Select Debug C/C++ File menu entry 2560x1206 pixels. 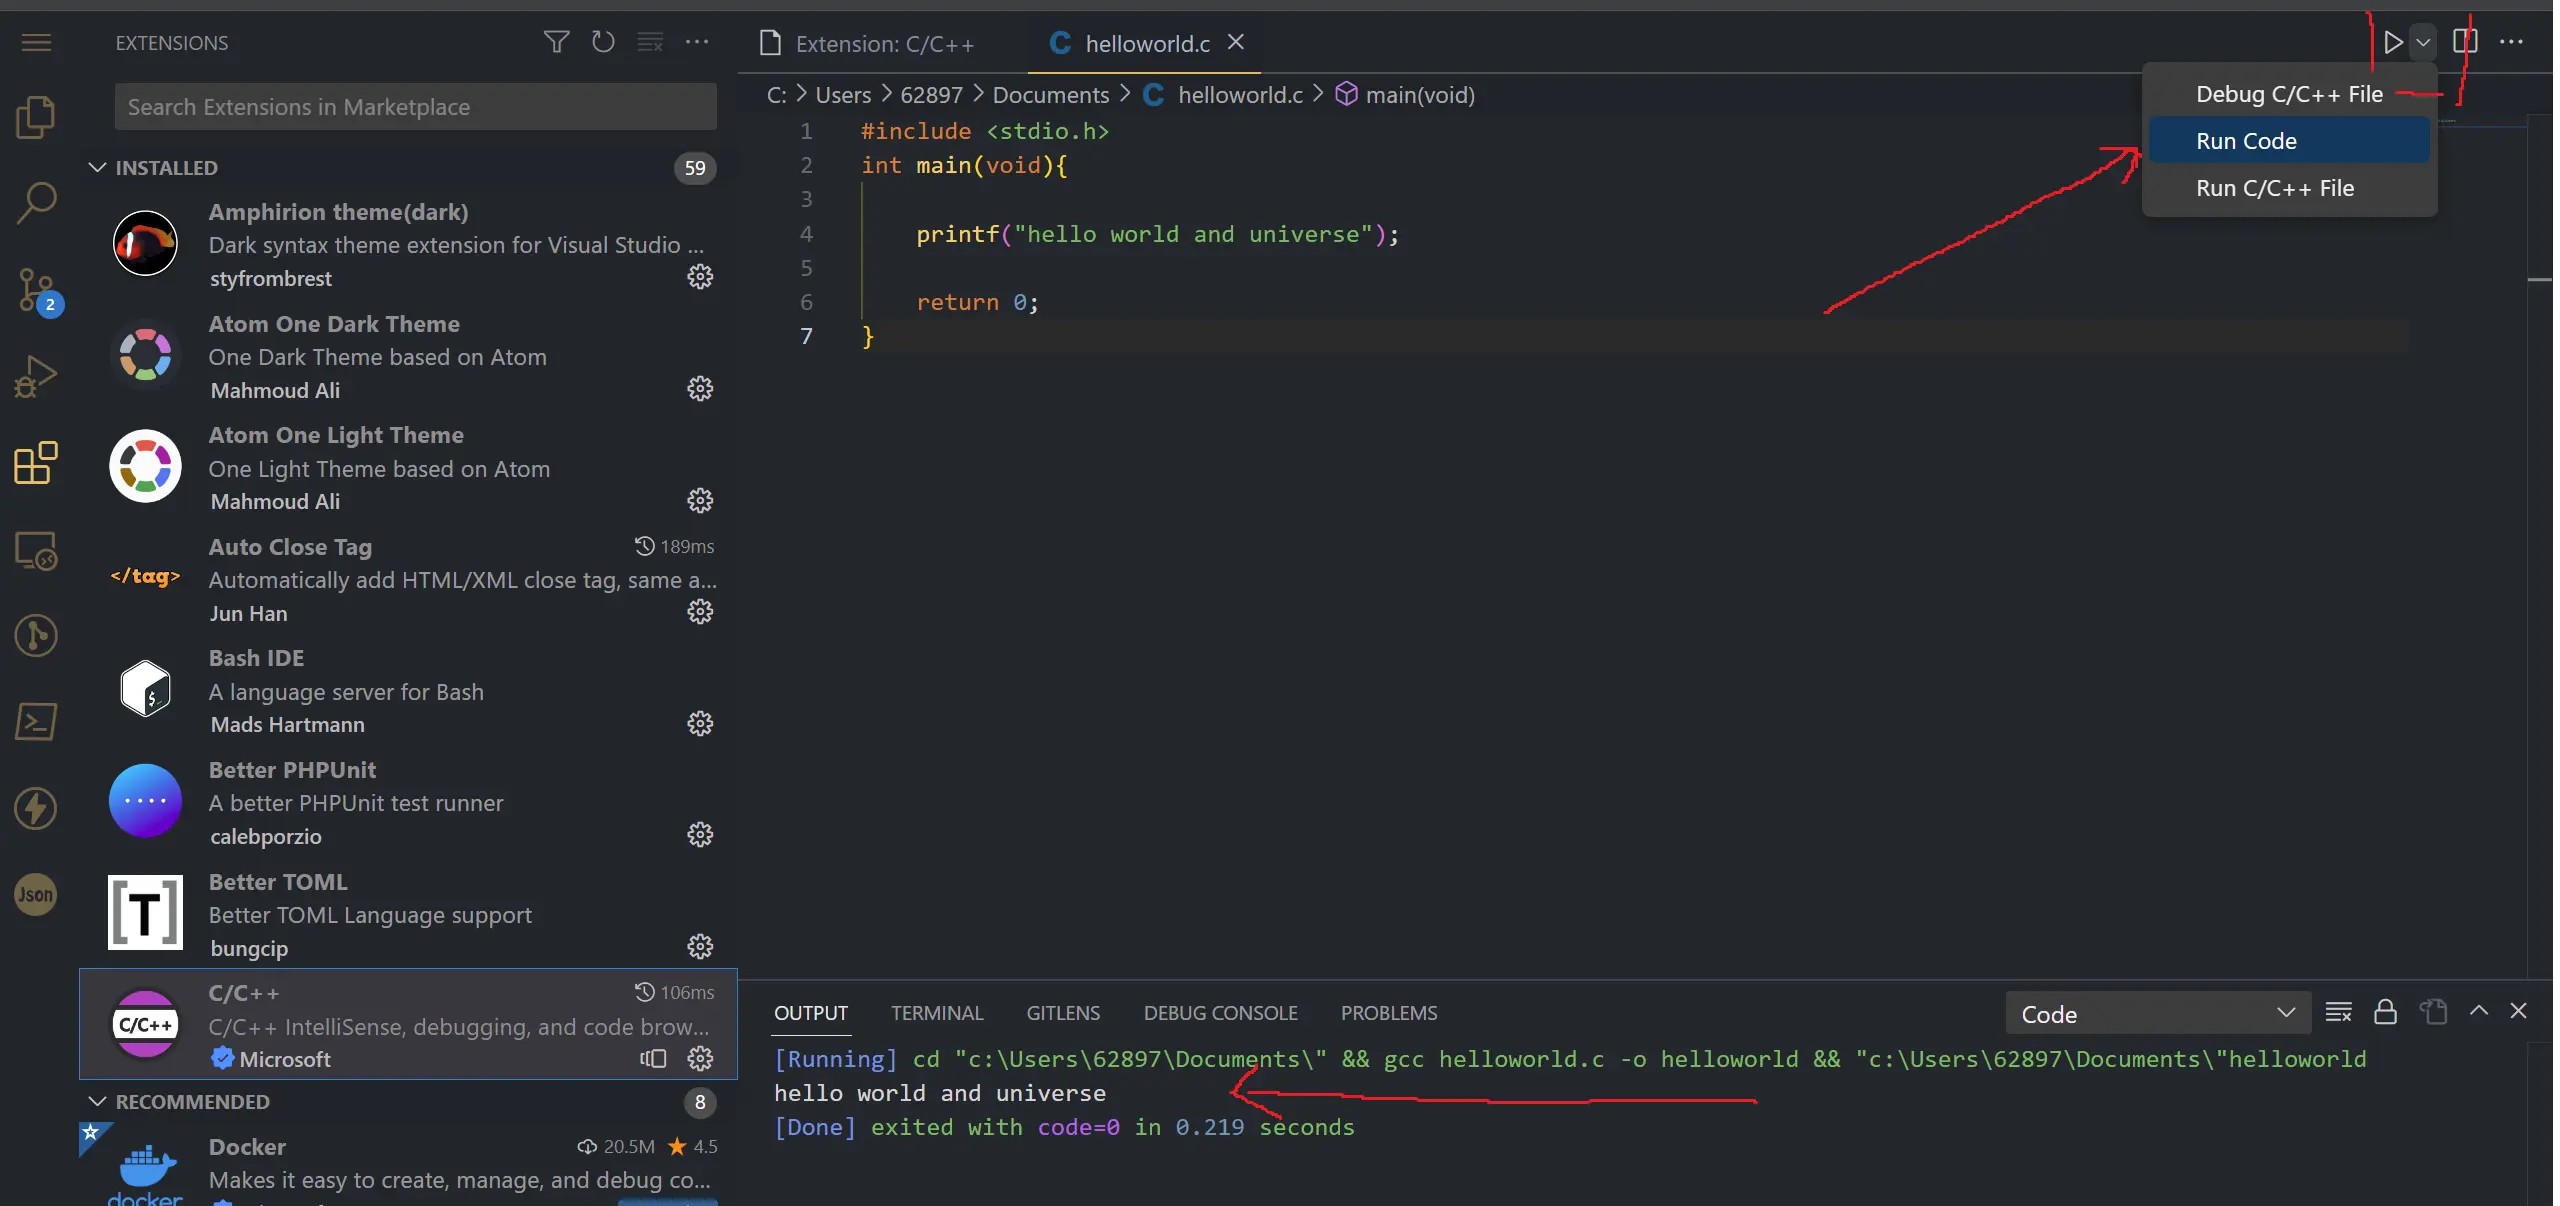point(2289,94)
